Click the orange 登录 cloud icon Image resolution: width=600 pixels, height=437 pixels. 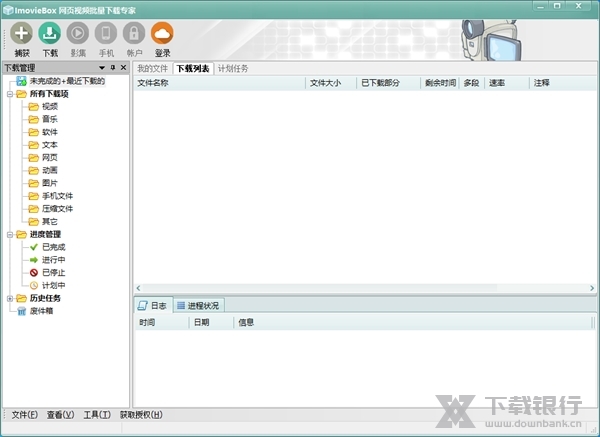[162, 33]
